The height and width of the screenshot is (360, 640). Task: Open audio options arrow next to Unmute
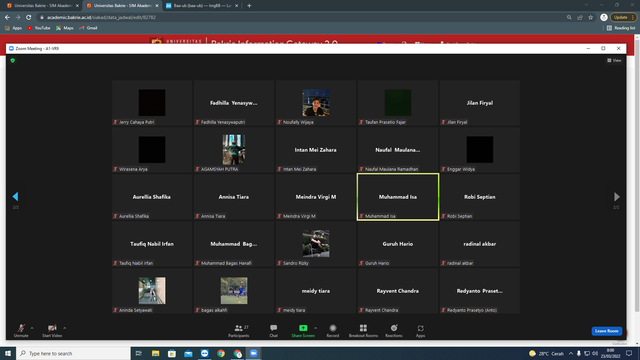[32, 328]
